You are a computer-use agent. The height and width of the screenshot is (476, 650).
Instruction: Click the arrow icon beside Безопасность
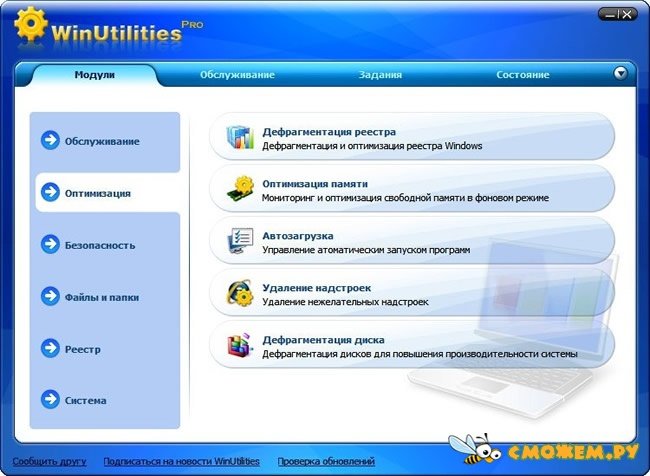(x=50, y=244)
